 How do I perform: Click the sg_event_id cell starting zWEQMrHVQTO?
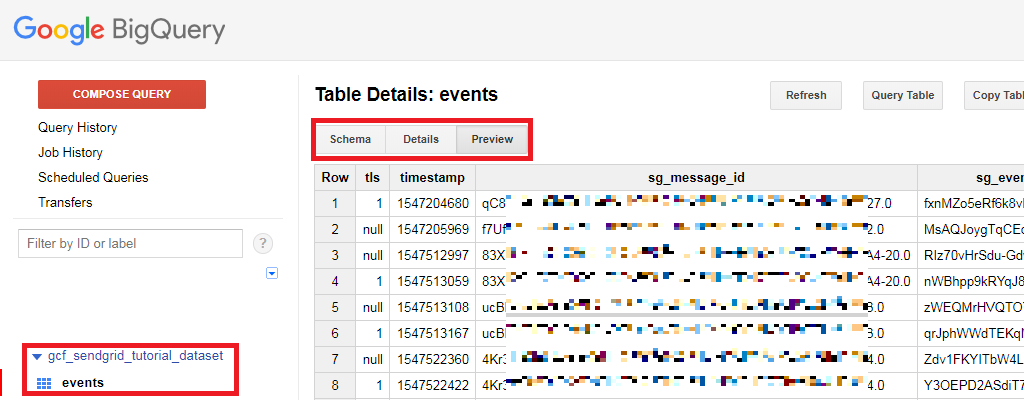(x=971, y=307)
